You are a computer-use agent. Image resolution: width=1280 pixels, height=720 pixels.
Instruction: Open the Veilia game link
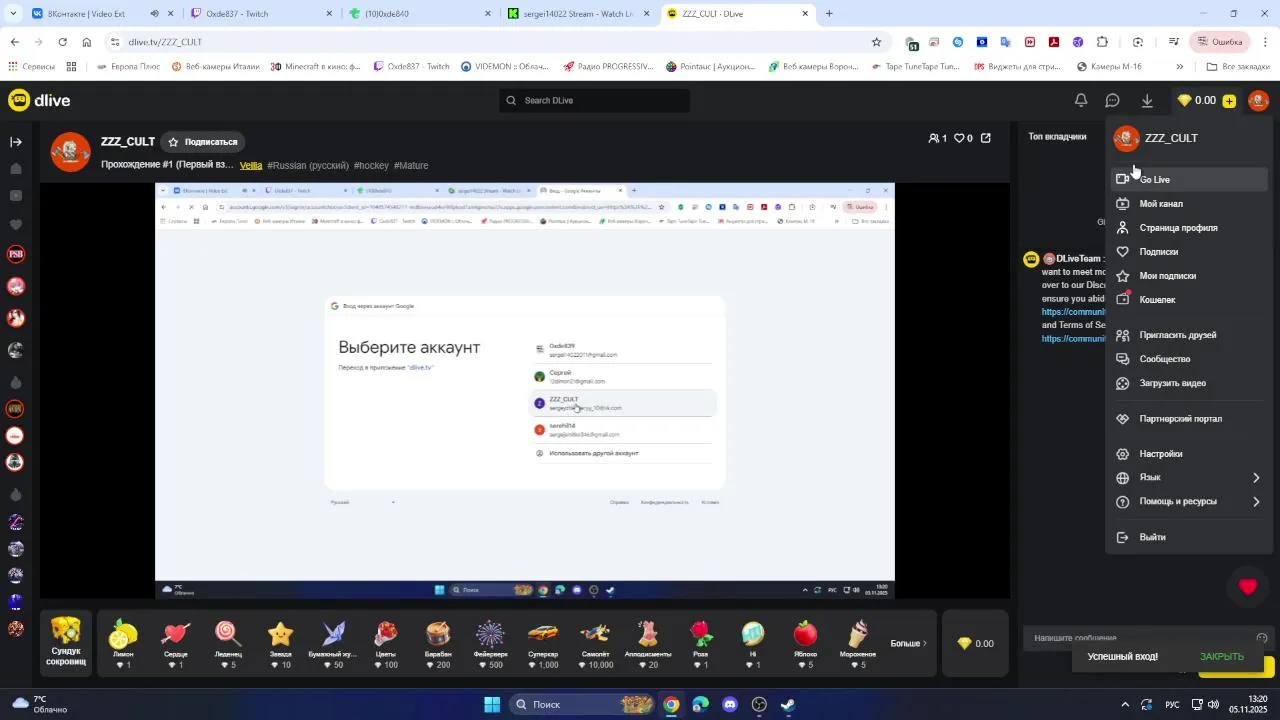pyautogui.click(x=251, y=165)
